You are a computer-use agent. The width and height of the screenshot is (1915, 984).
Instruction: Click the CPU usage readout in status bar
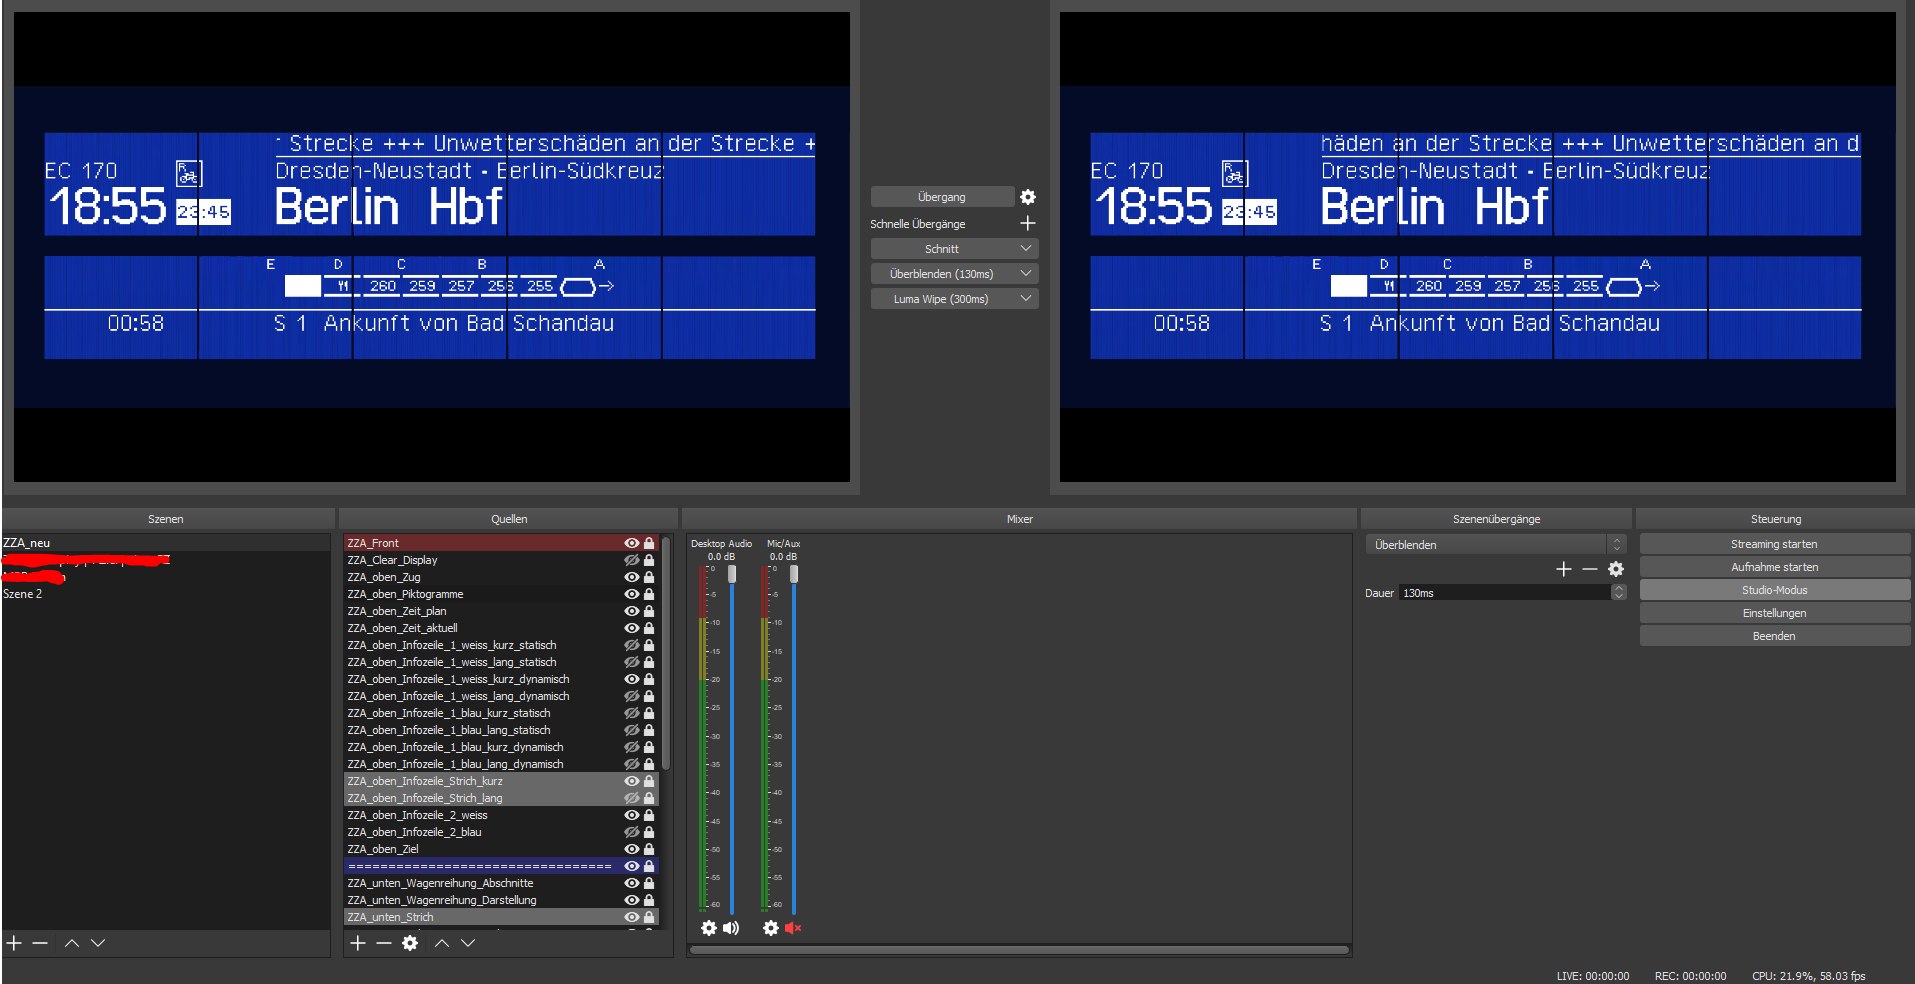tap(1808, 976)
